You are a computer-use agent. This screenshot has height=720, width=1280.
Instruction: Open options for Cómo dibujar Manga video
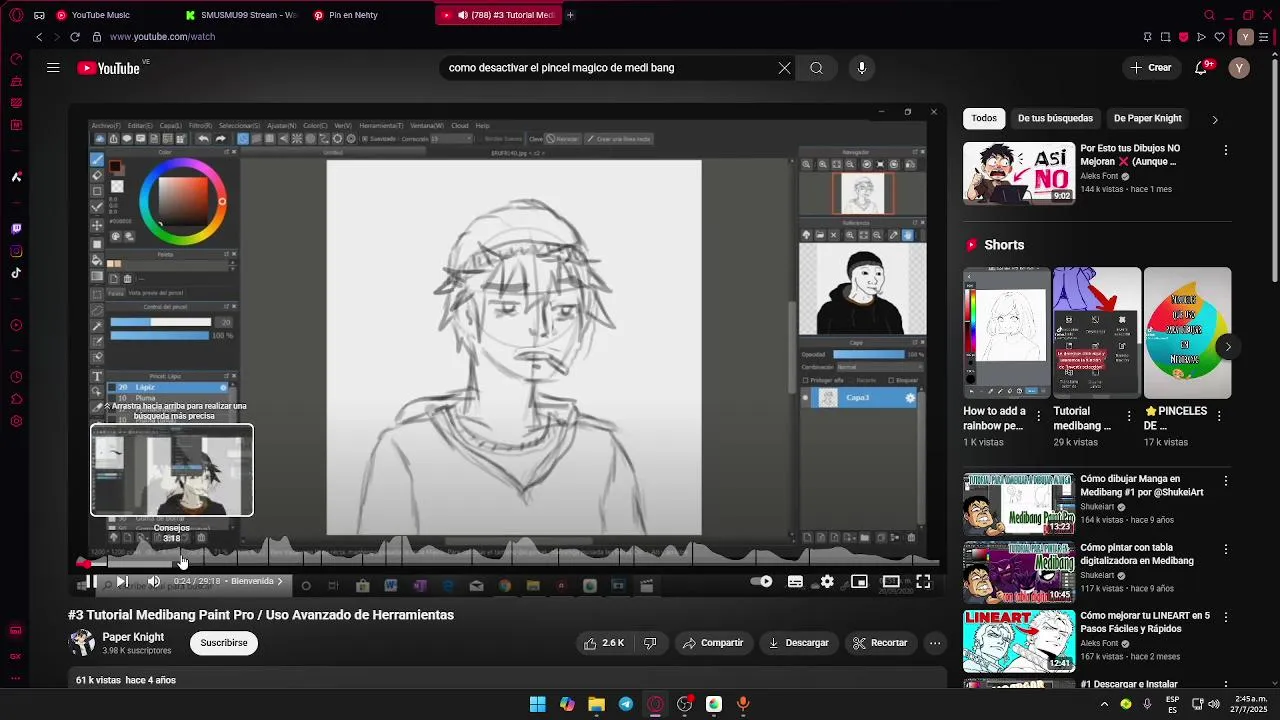(1226, 481)
